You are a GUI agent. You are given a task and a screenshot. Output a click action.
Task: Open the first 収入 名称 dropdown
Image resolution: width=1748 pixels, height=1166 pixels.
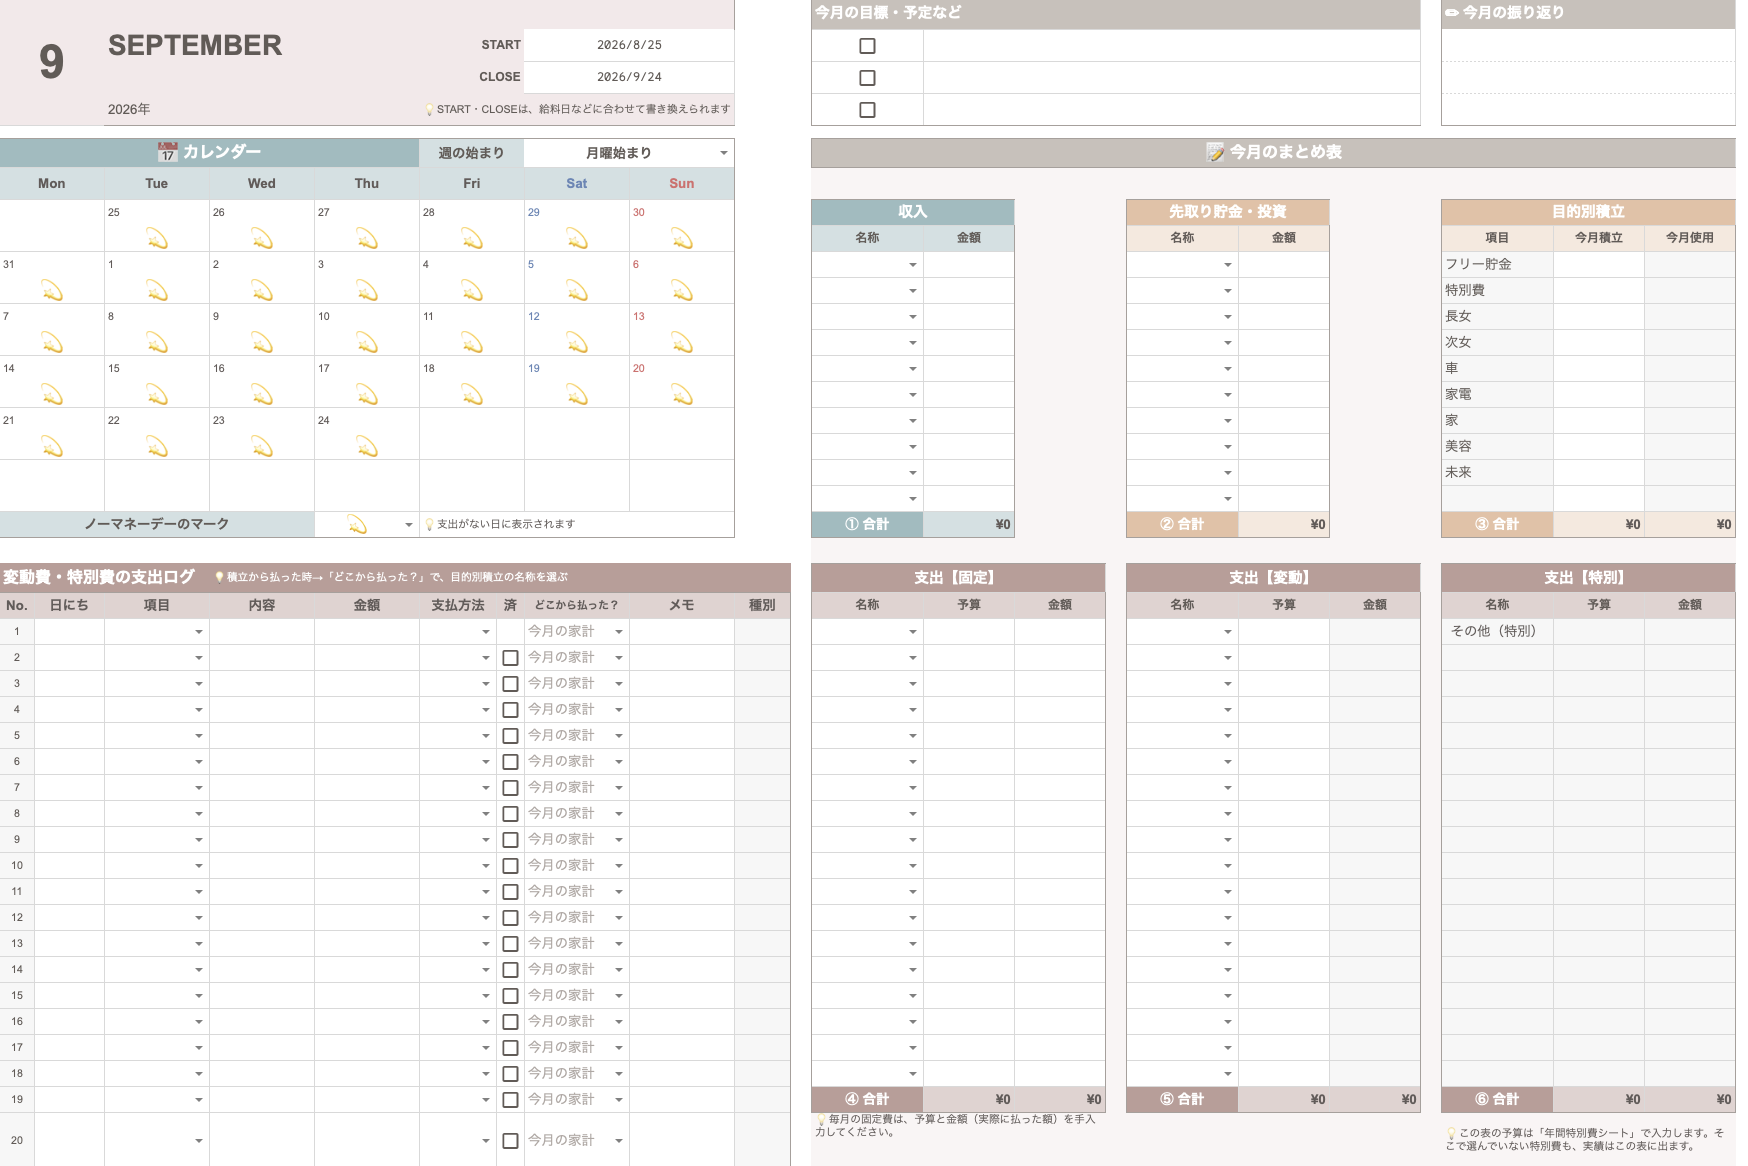pyautogui.click(x=913, y=265)
